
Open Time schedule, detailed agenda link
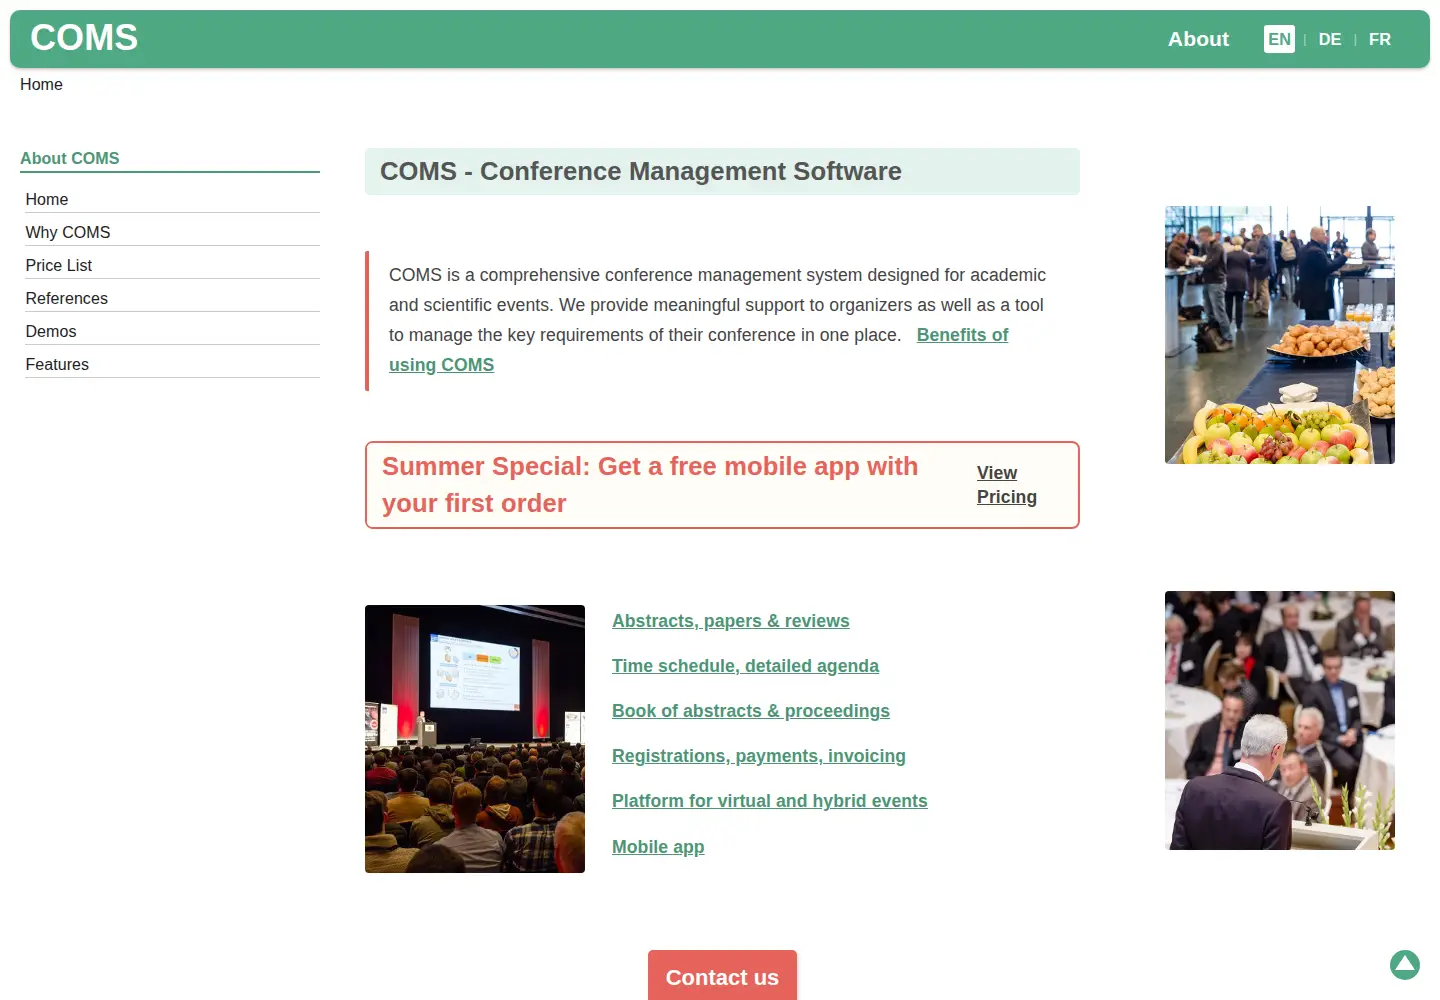coord(745,666)
